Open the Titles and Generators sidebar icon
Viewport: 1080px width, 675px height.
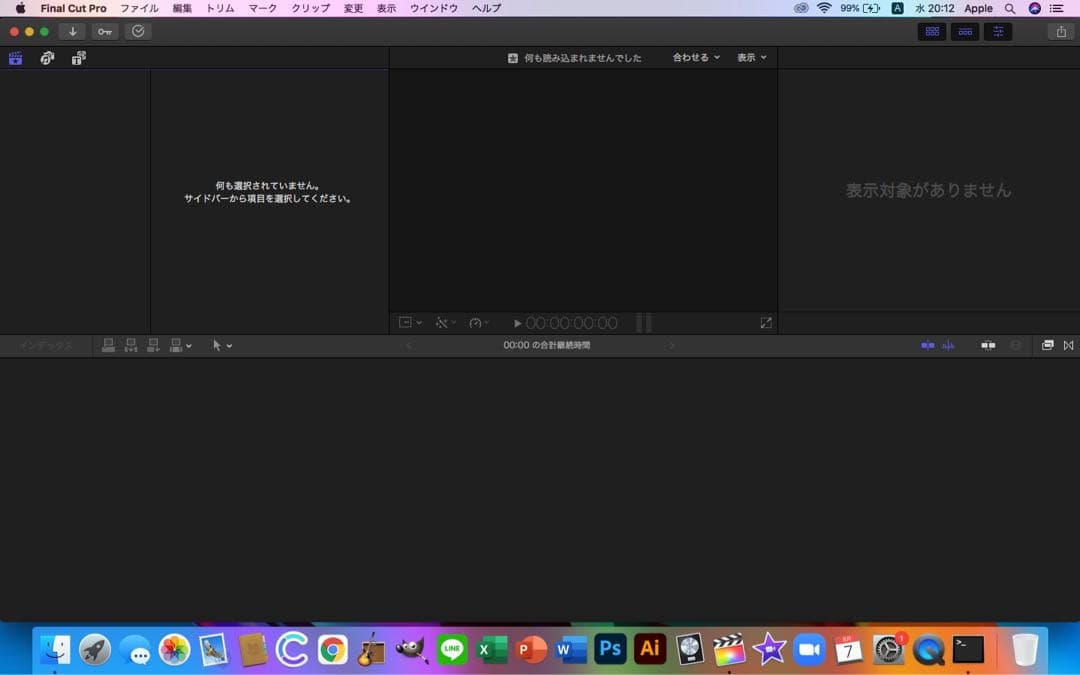click(78, 58)
